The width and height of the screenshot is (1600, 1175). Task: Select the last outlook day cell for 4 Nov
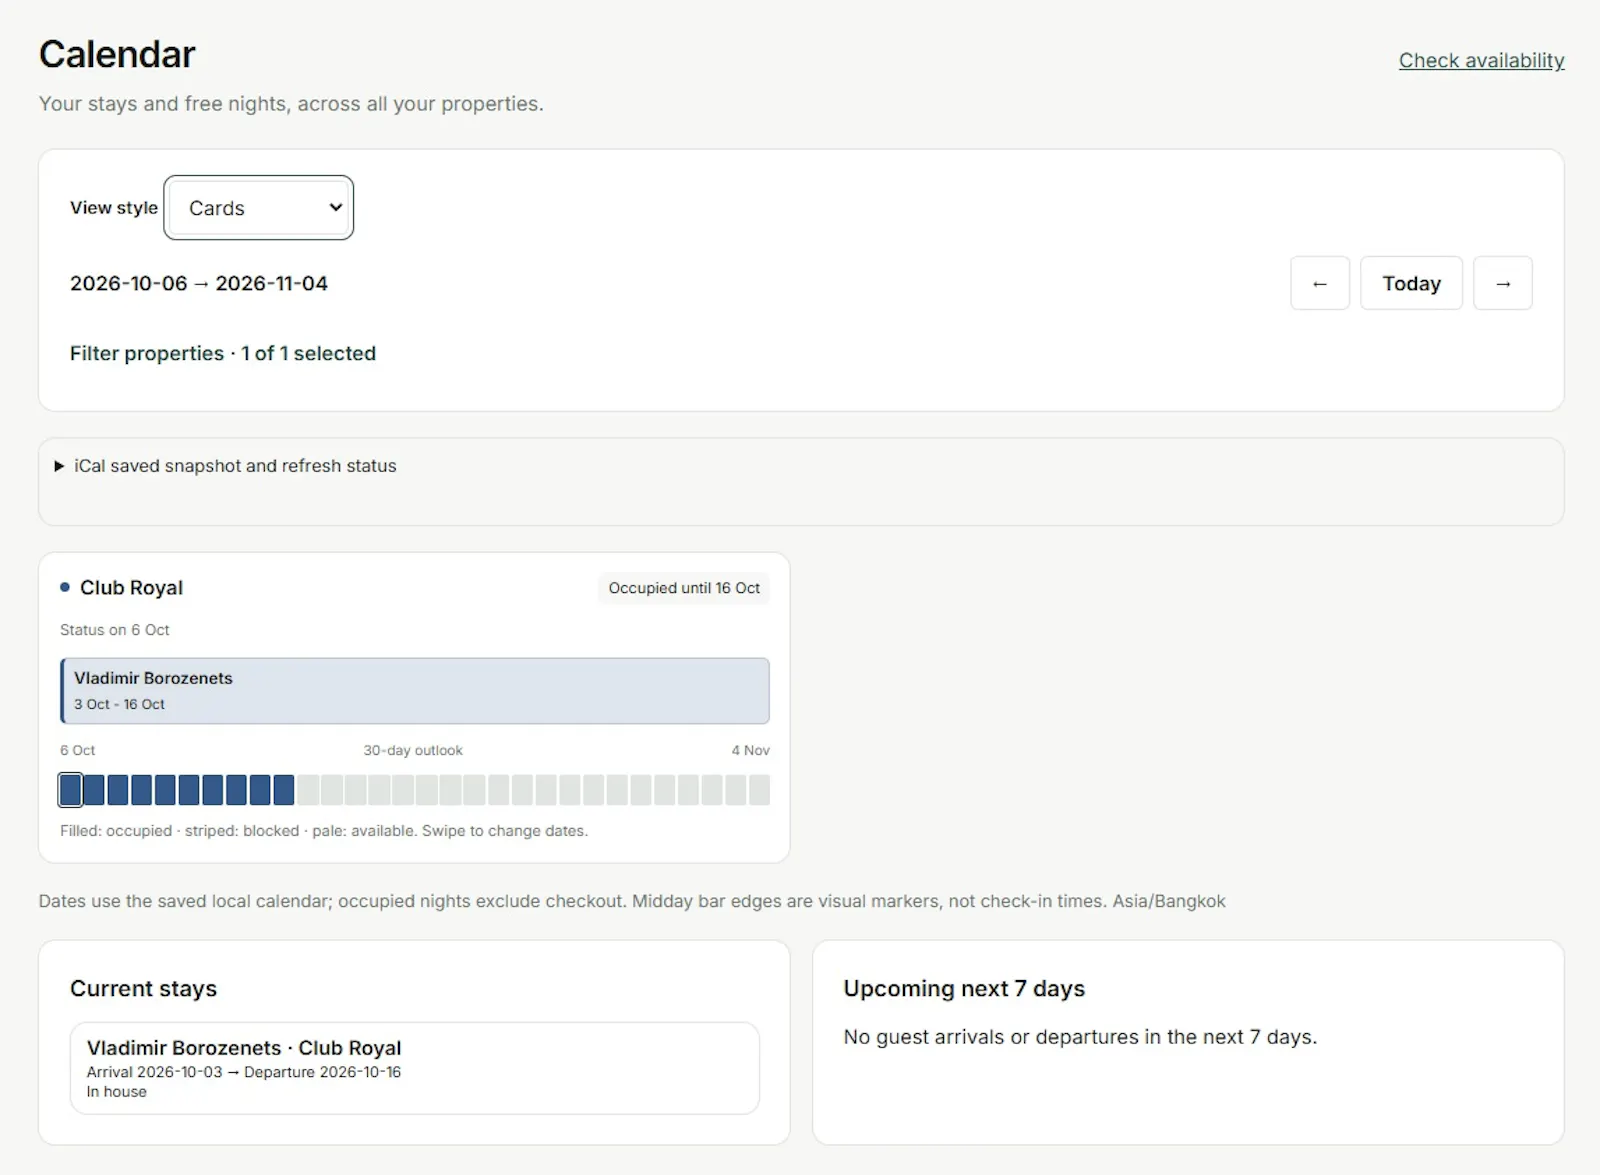coord(759,790)
